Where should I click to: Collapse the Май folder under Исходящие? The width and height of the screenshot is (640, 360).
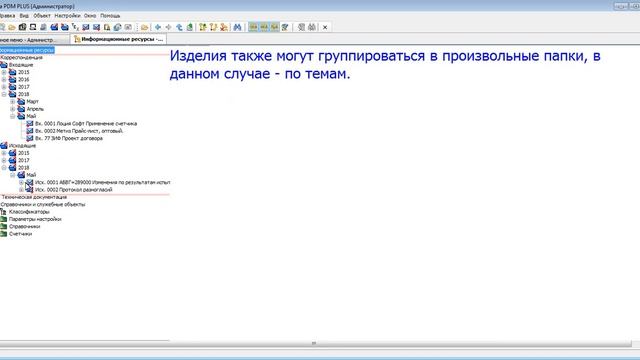tap(13, 175)
